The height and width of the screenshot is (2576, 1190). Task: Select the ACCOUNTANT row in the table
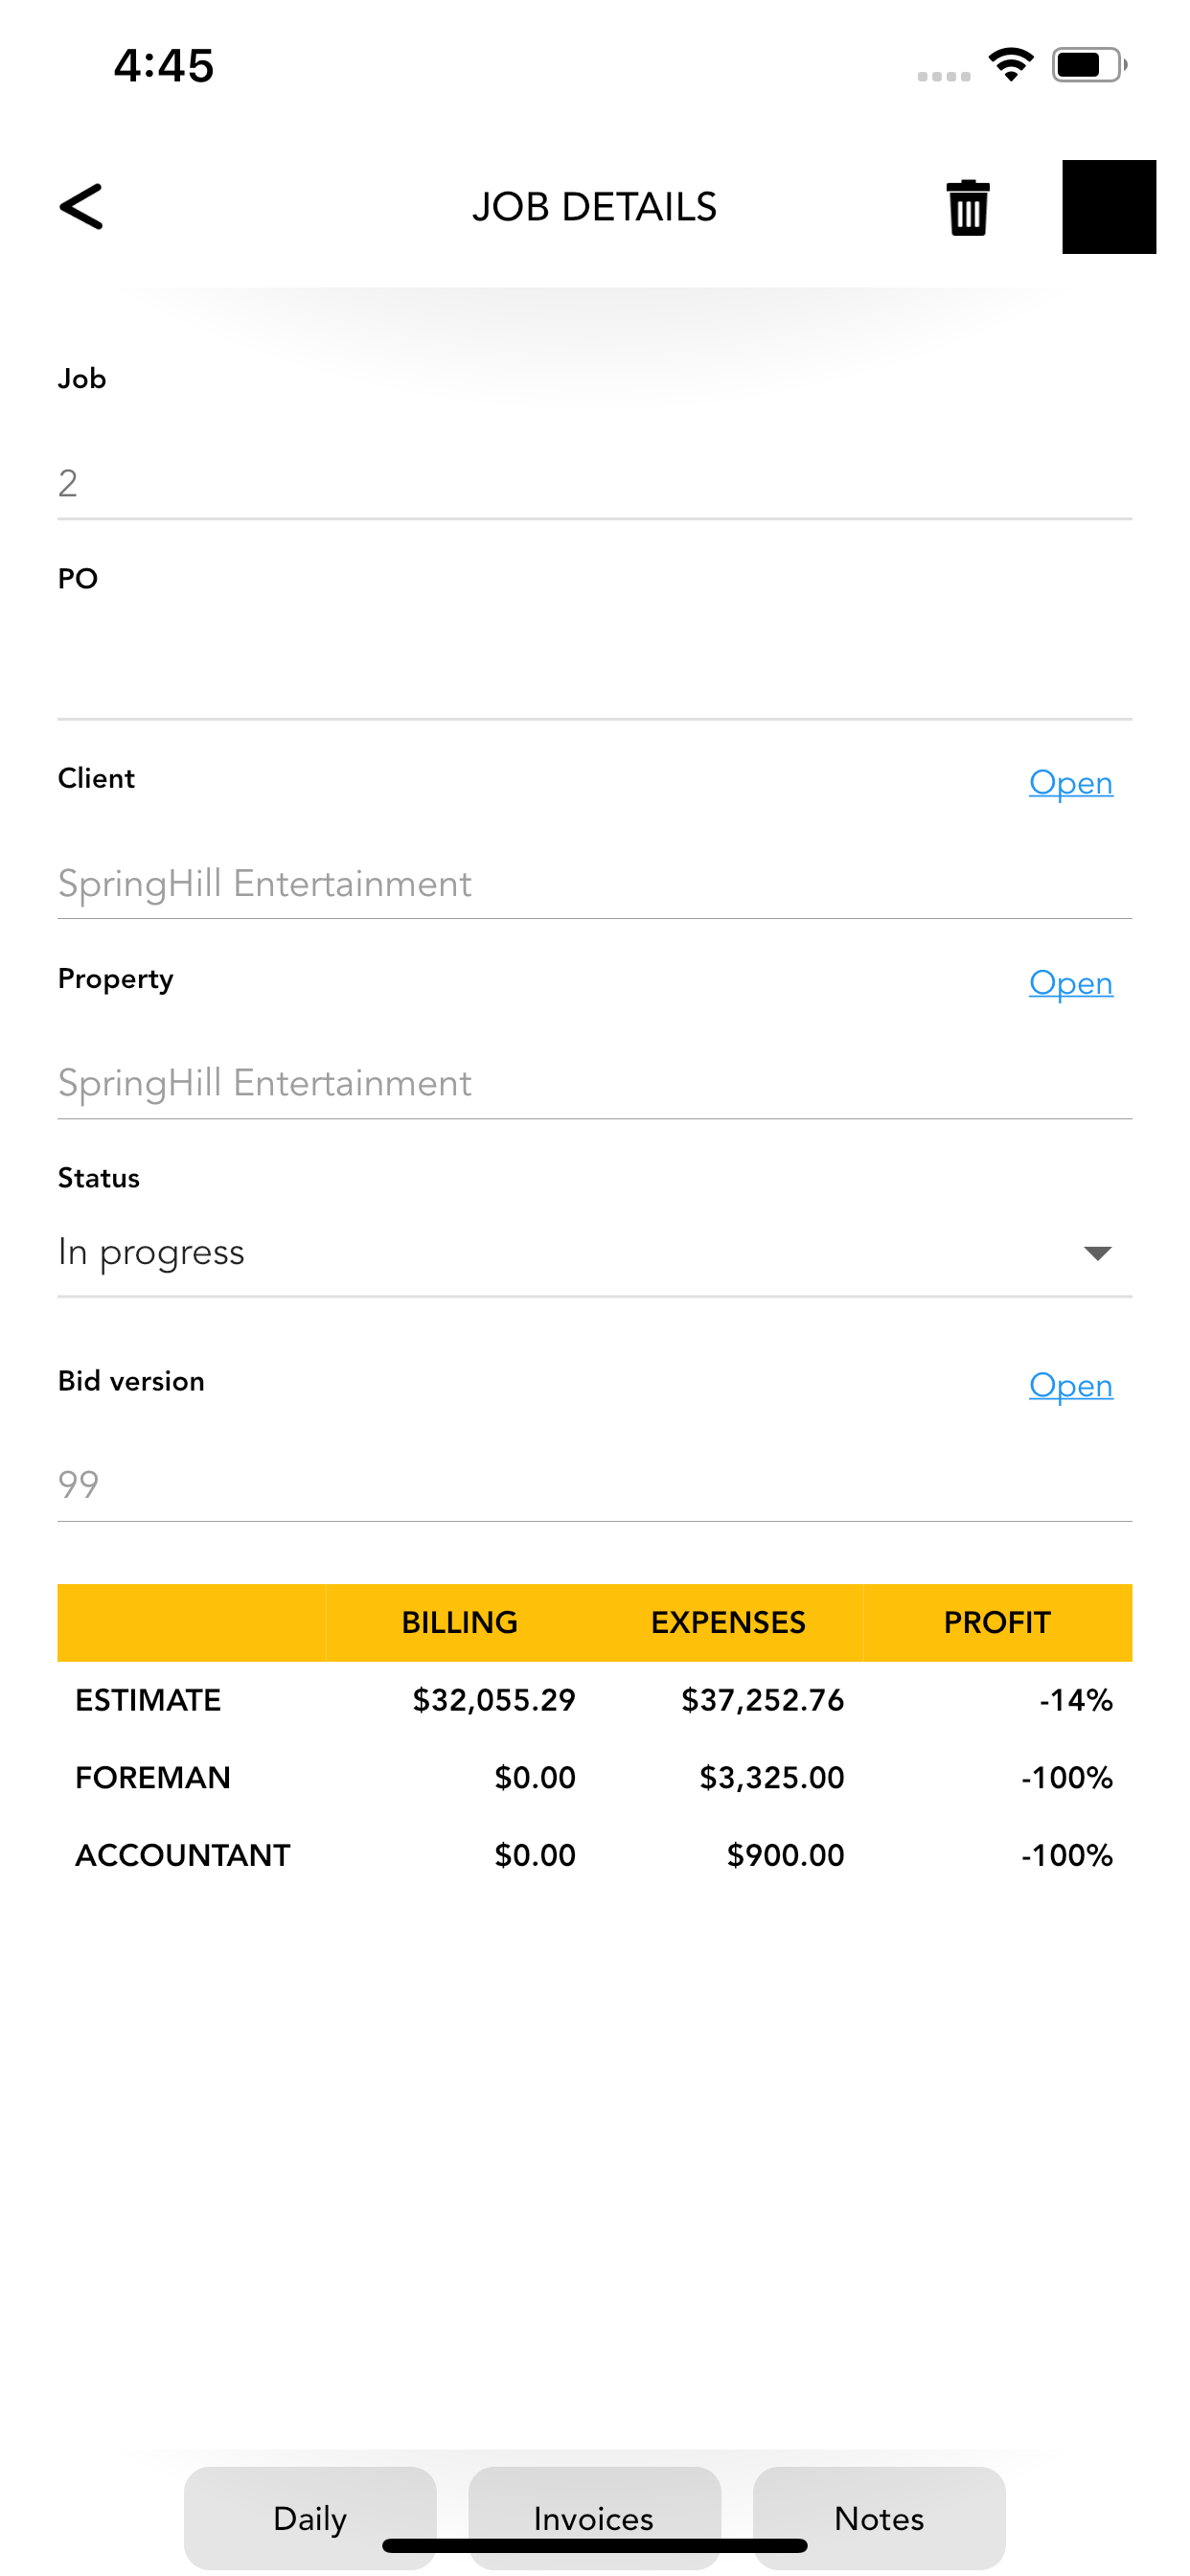coord(594,1855)
